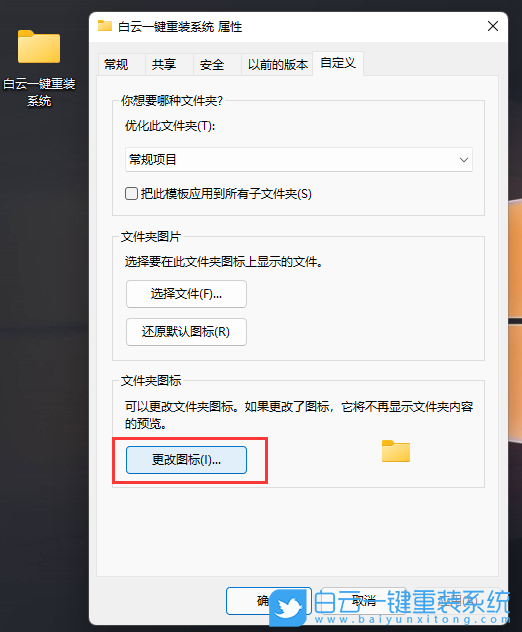This screenshot has height=632, width=522.
Task: Click the 优化此文件夹(T): label
Action: coord(170,126)
